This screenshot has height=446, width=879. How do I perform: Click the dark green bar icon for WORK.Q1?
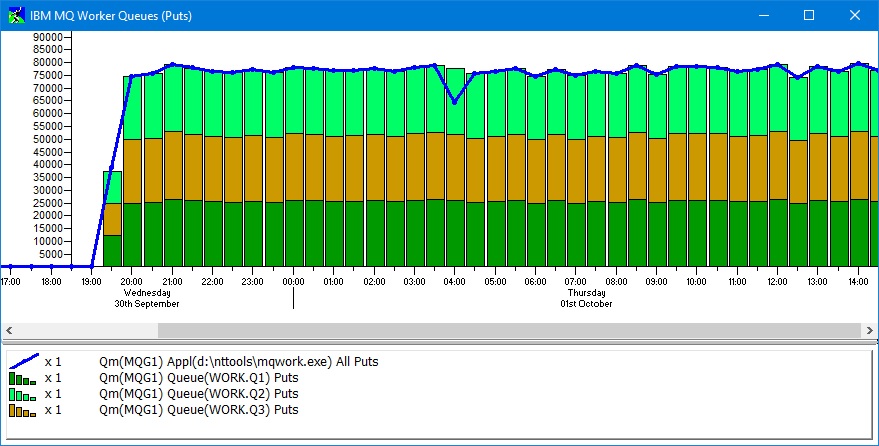[22, 378]
